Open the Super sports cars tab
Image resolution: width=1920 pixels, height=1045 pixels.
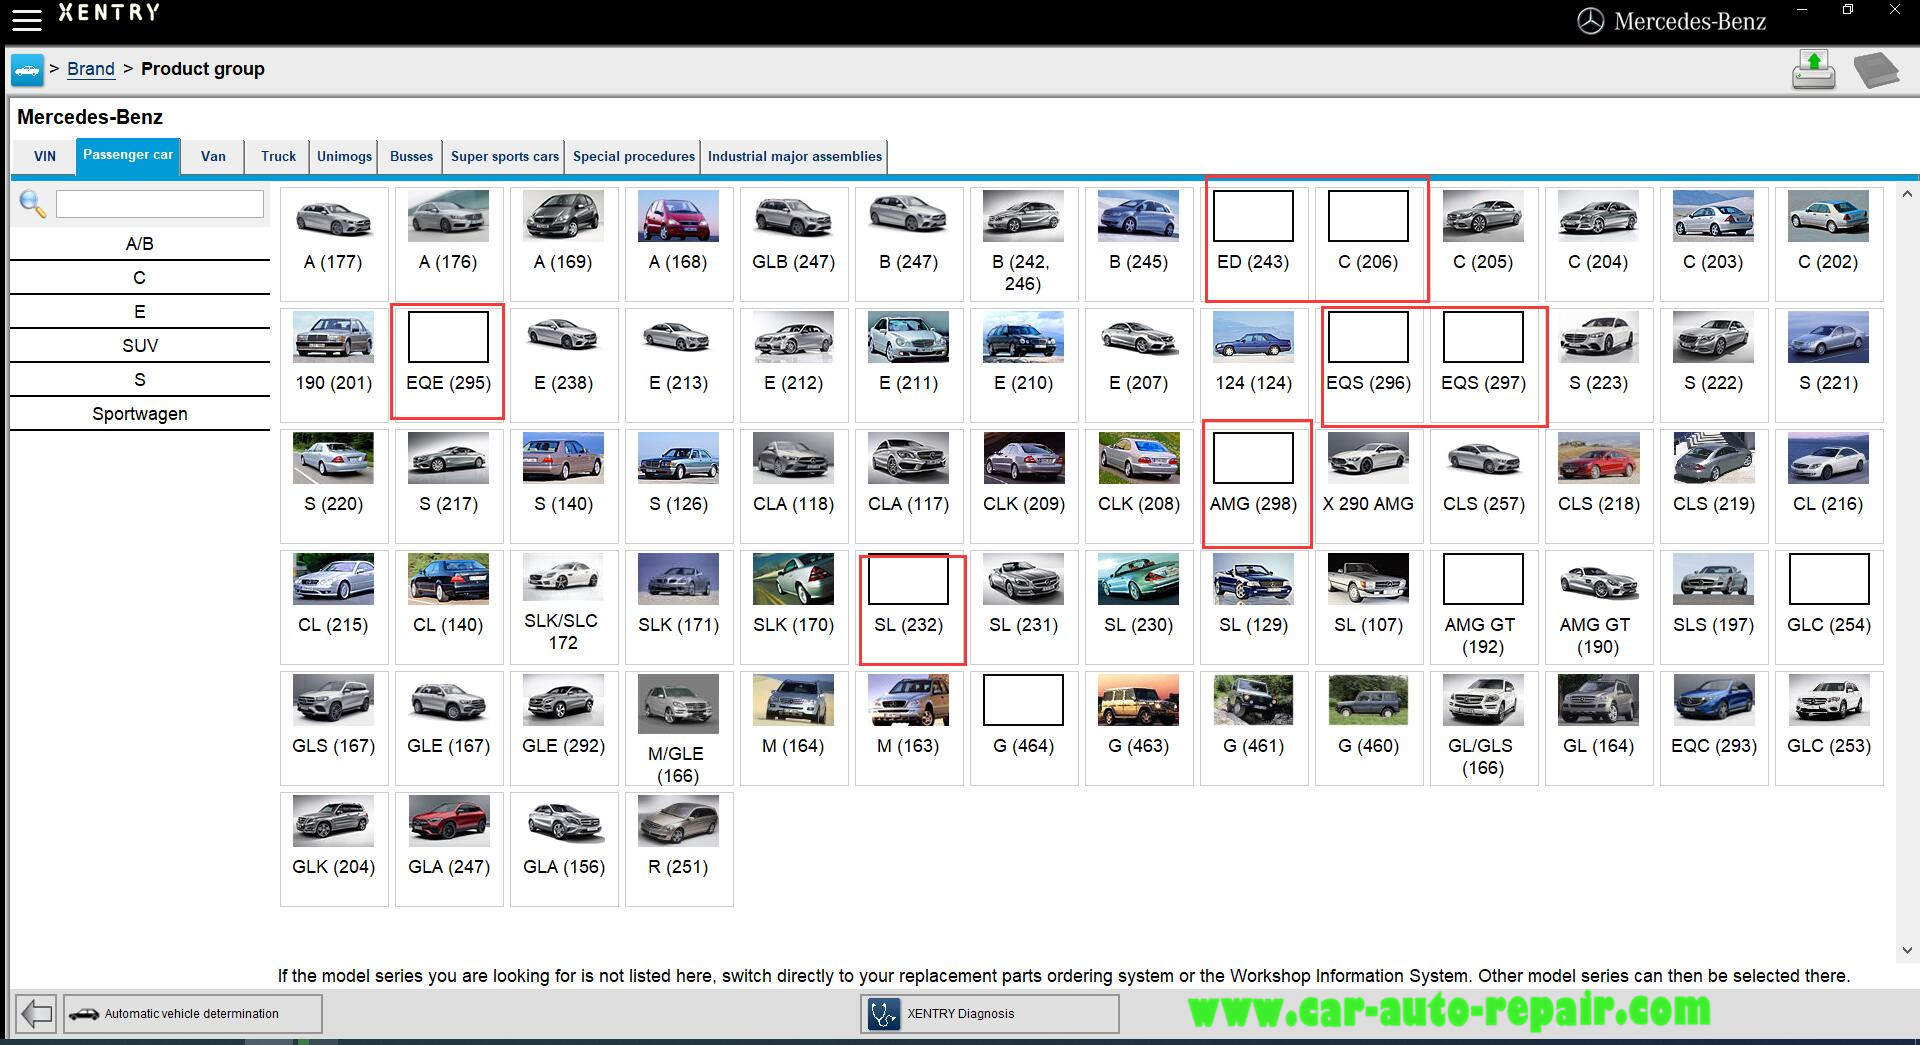pyautogui.click(x=505, y=156)
